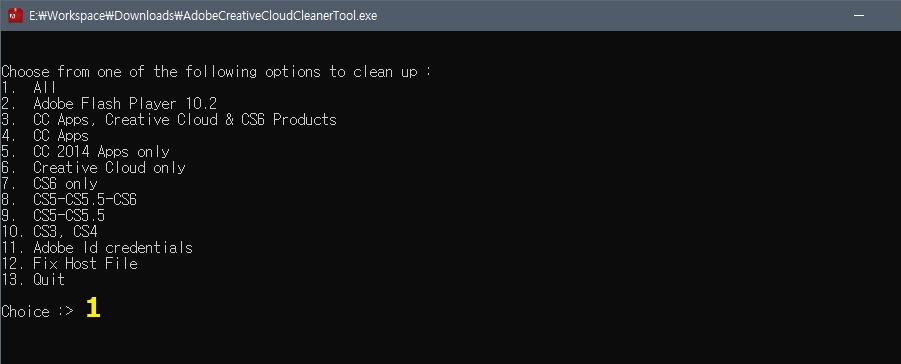Click empty console area below the prompt
The height and width of the screenshot is (364, 901).
[x=450, y=342]
